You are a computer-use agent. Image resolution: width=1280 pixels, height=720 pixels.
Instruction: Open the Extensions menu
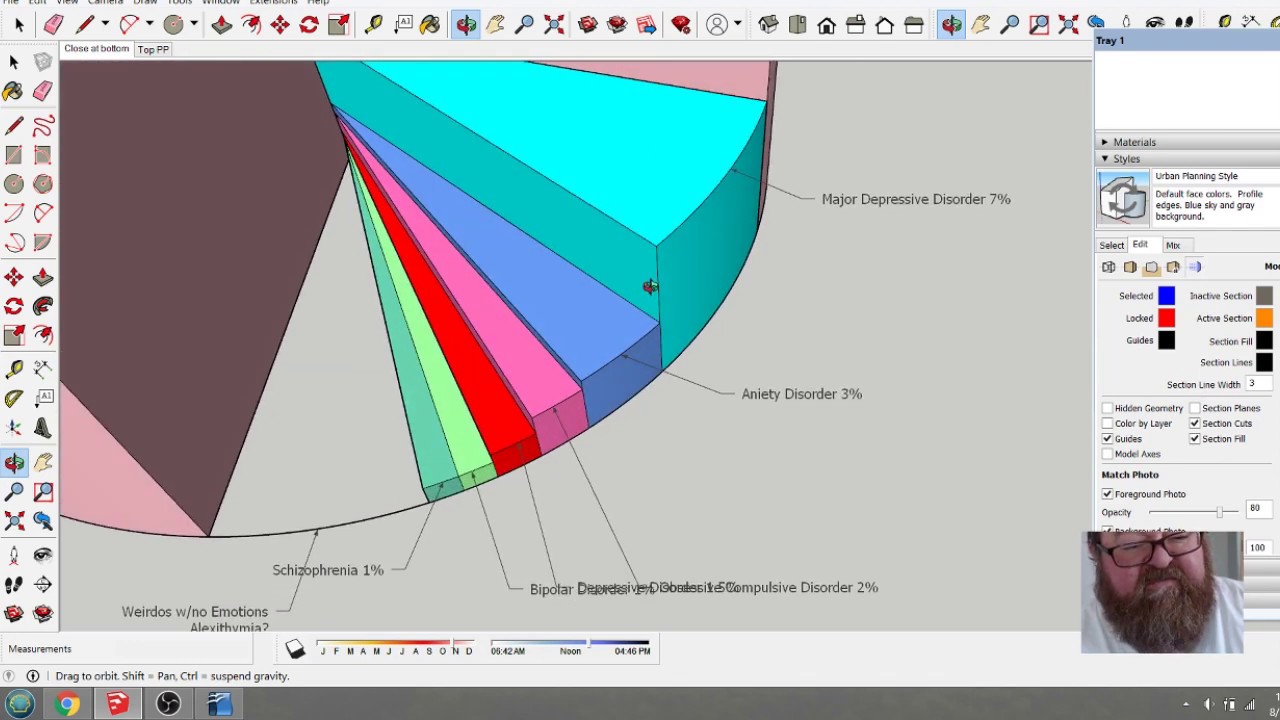point(273,3)
